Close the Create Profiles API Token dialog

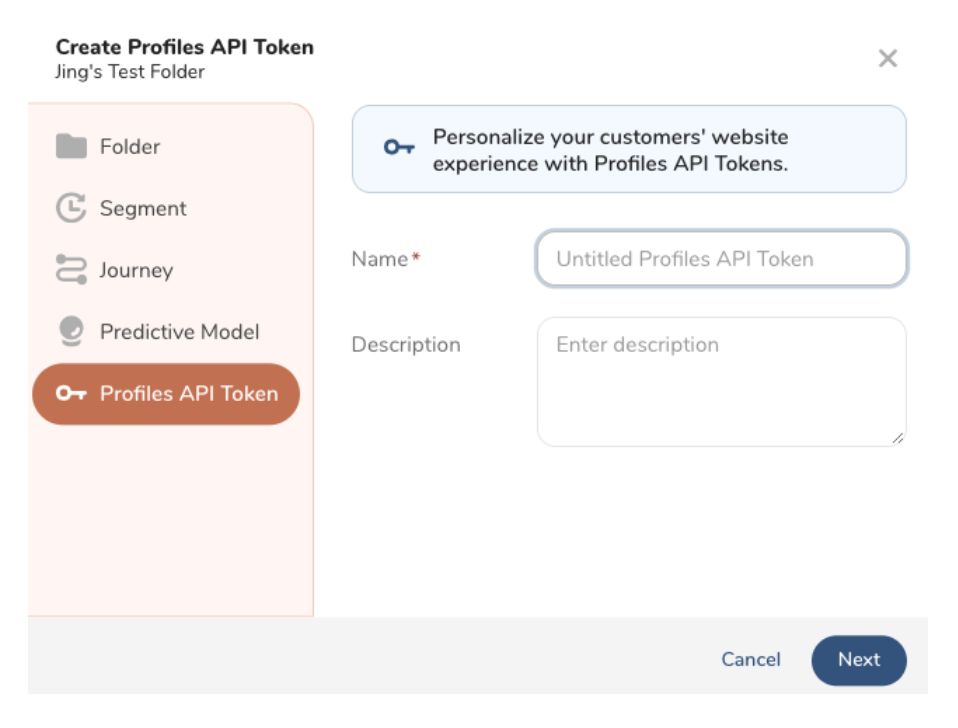887,59
